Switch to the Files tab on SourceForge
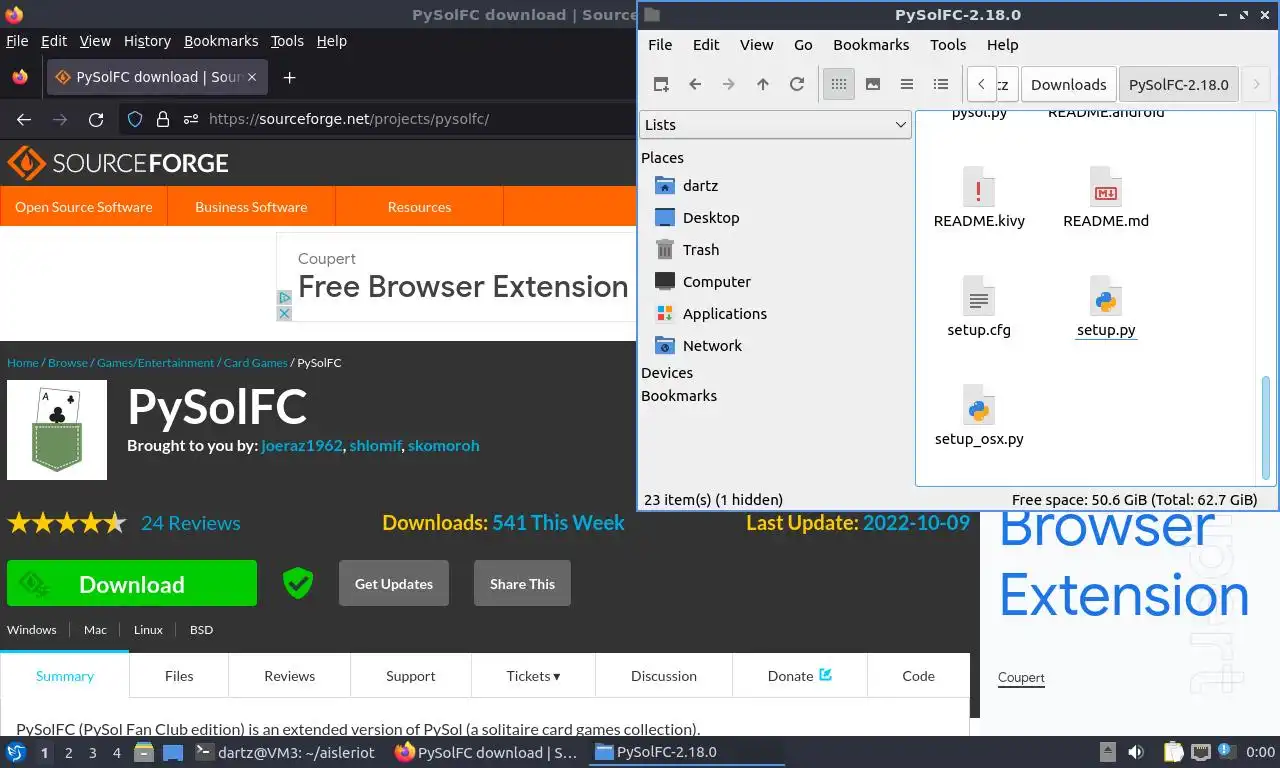This screenshot has width=1280, height=768. [x=179, y=676]
